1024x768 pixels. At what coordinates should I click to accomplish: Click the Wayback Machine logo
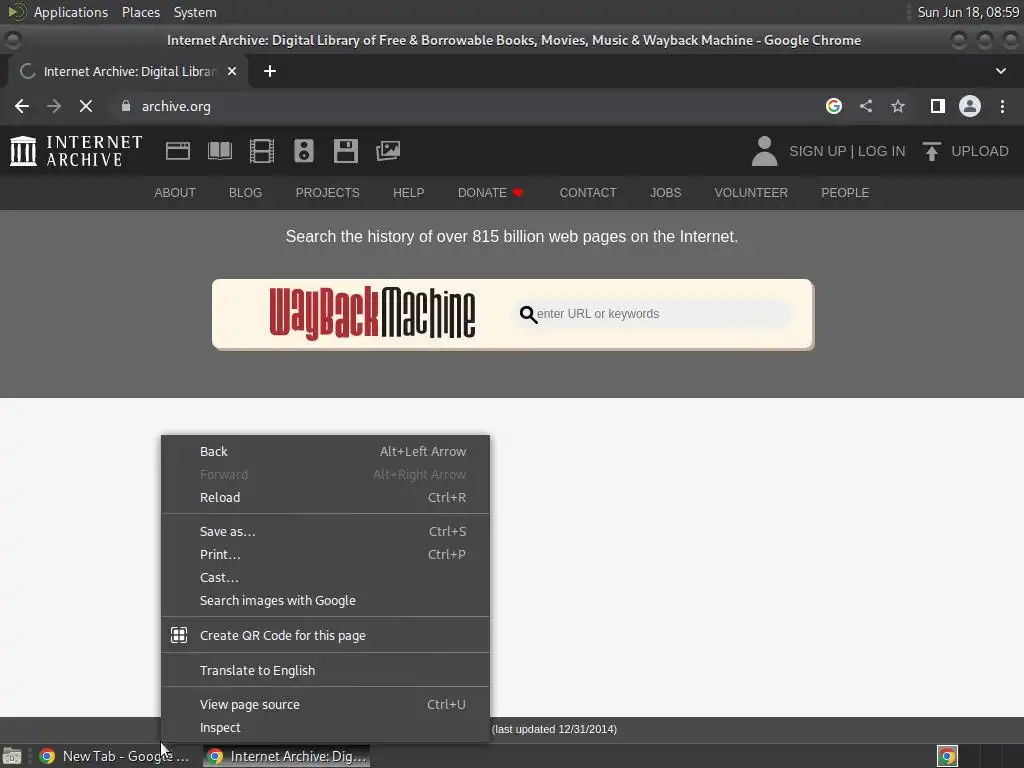372,313
